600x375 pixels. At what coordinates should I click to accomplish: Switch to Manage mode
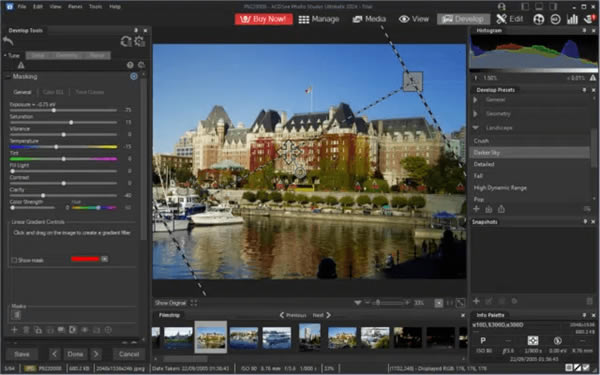(319, 19)
